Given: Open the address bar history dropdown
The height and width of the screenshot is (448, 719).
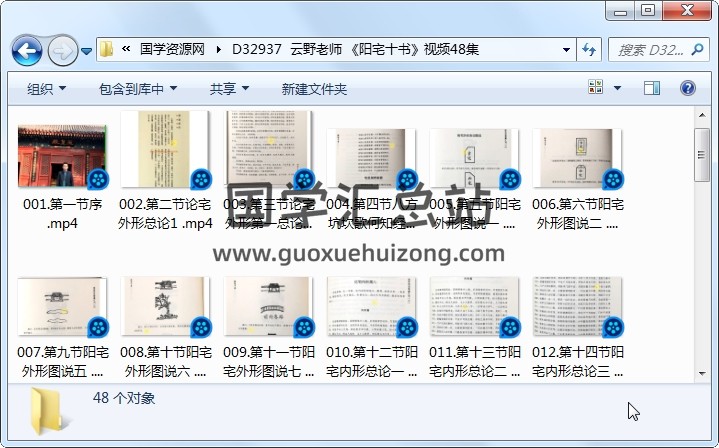Looking at the screenshot, I should pos(566,50).
